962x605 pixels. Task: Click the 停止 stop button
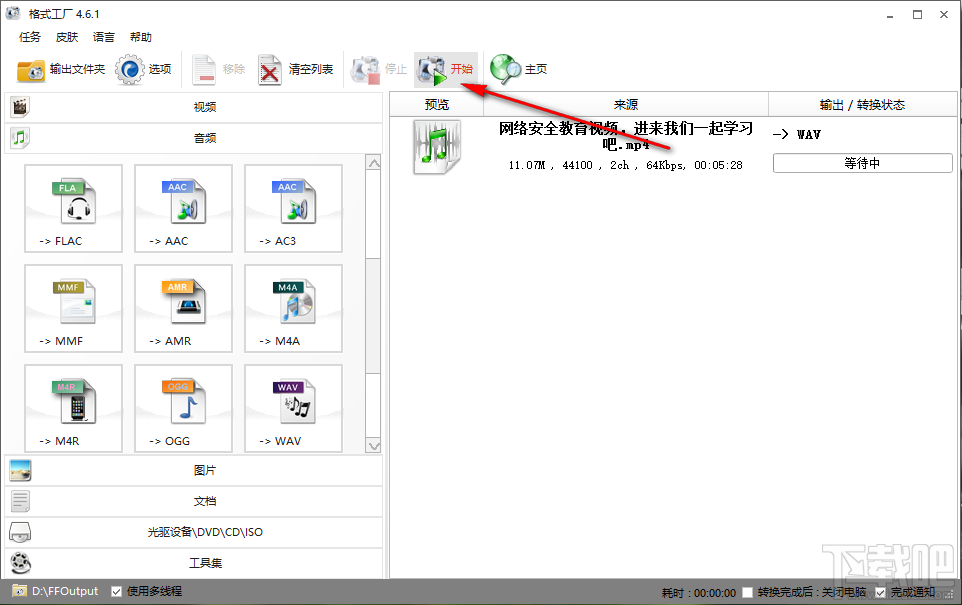click(x=379, y=69)
